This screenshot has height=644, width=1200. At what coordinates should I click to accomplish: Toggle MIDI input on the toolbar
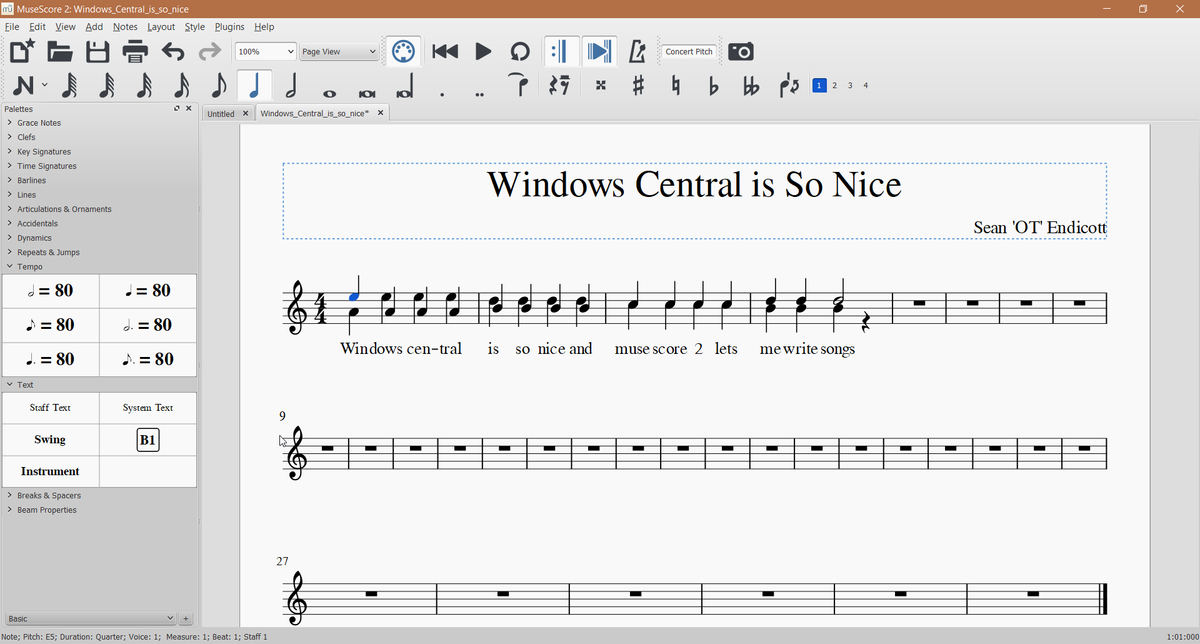[x=403, y=51]
